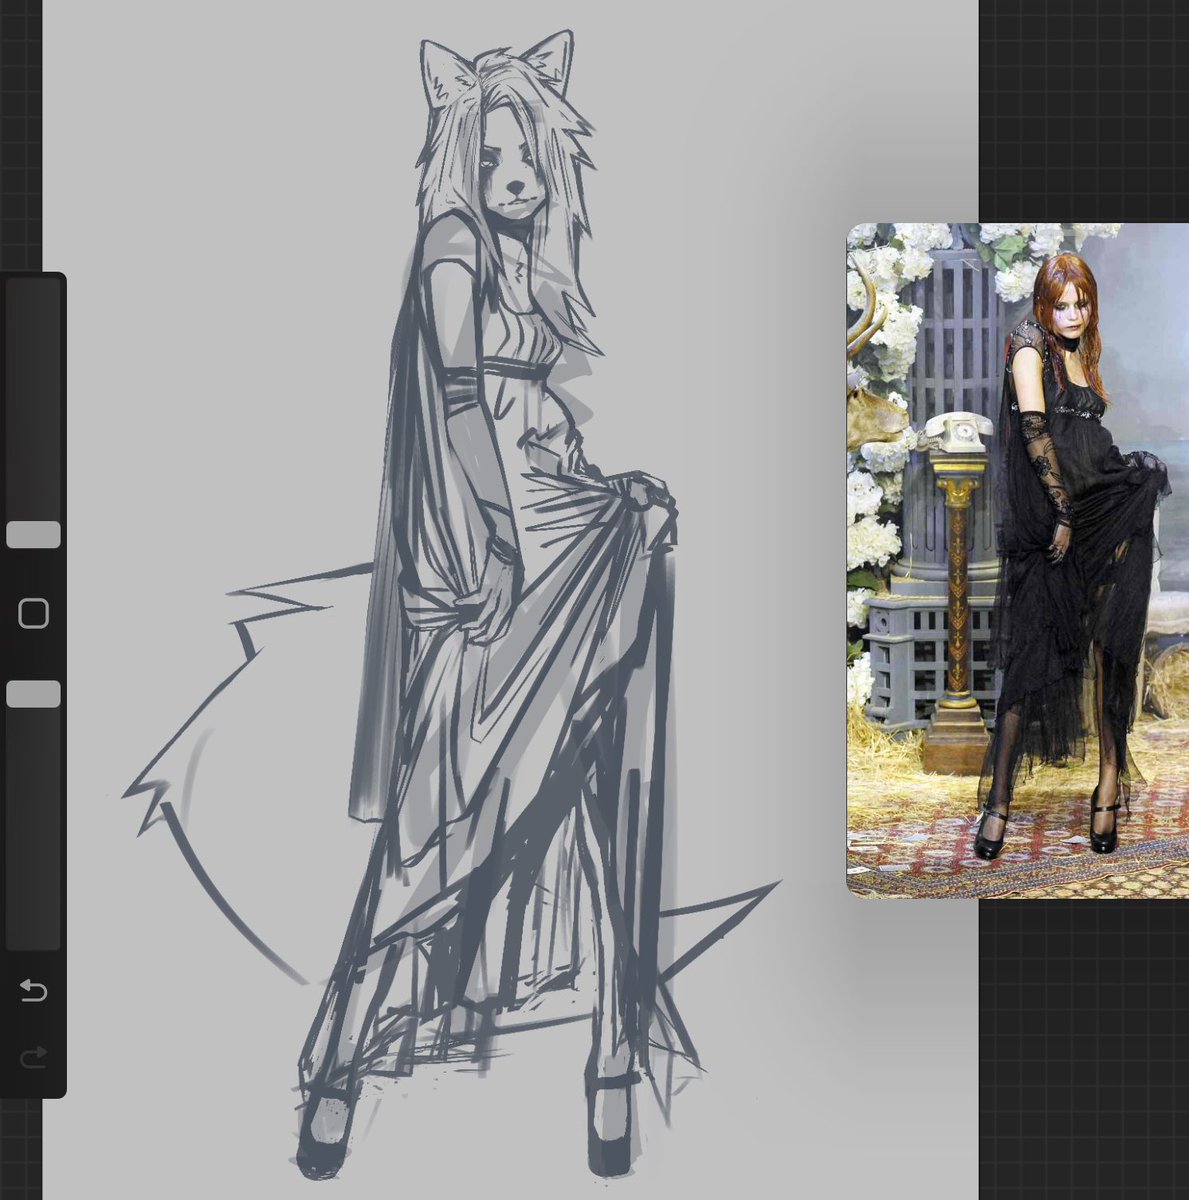Tap the square modifier button in sidebar
Viewport: 1189px width, 1200px height.
point(33,613)
